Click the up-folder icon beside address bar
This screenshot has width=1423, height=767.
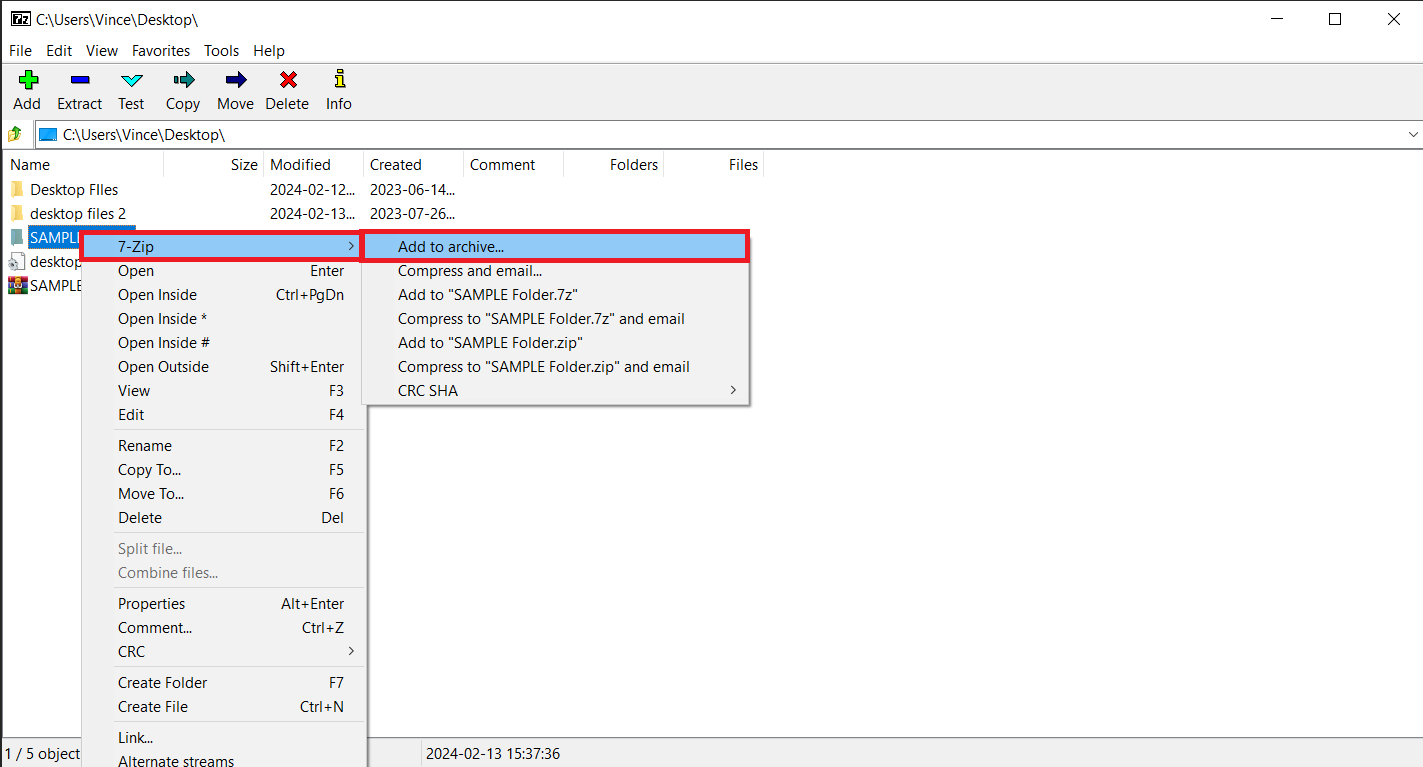click(14, 134)
